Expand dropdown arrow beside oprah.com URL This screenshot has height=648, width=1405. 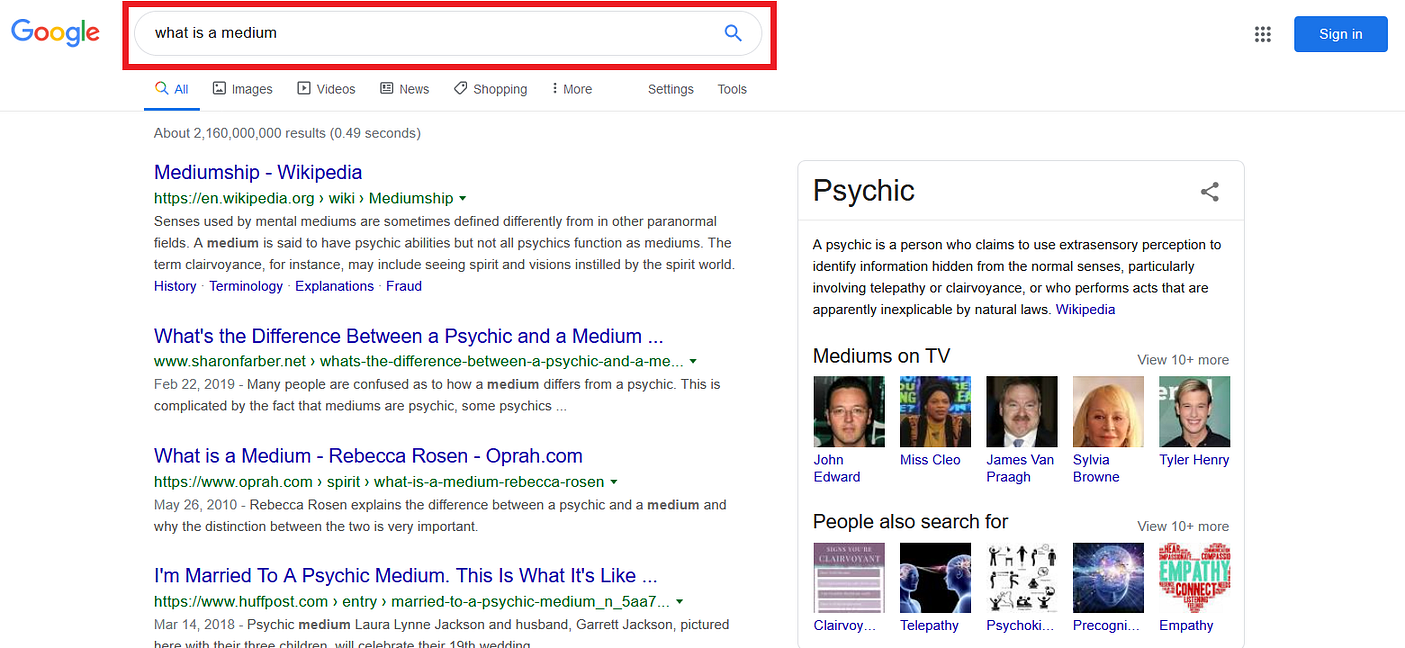[613, 482]
